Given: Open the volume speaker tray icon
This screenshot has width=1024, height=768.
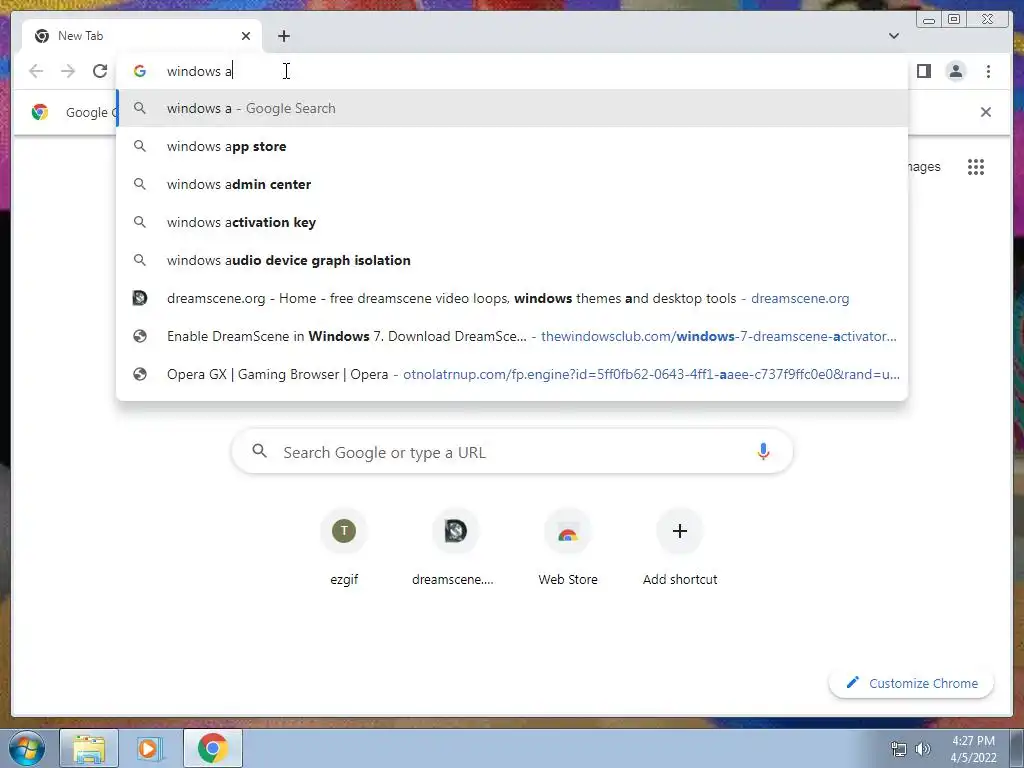Looking at the screenshot, I should tap(923, 749).
